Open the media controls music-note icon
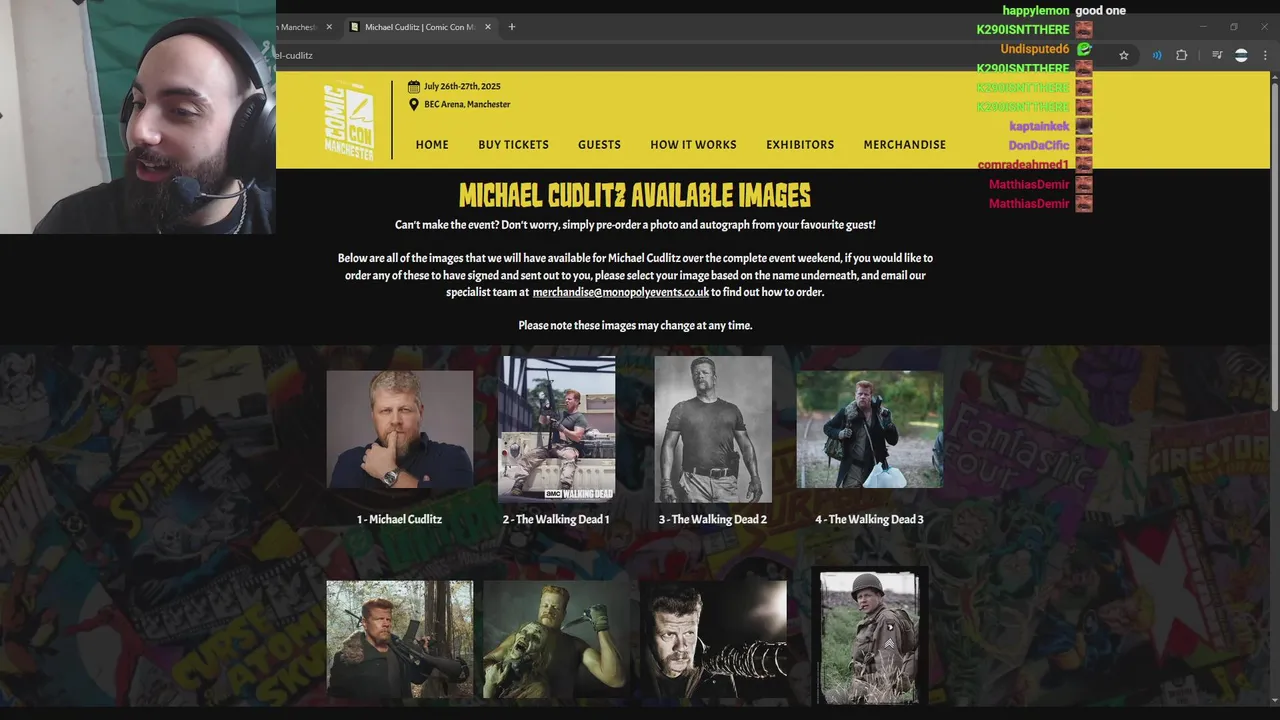1280x720 pixels. point(1217,56)
